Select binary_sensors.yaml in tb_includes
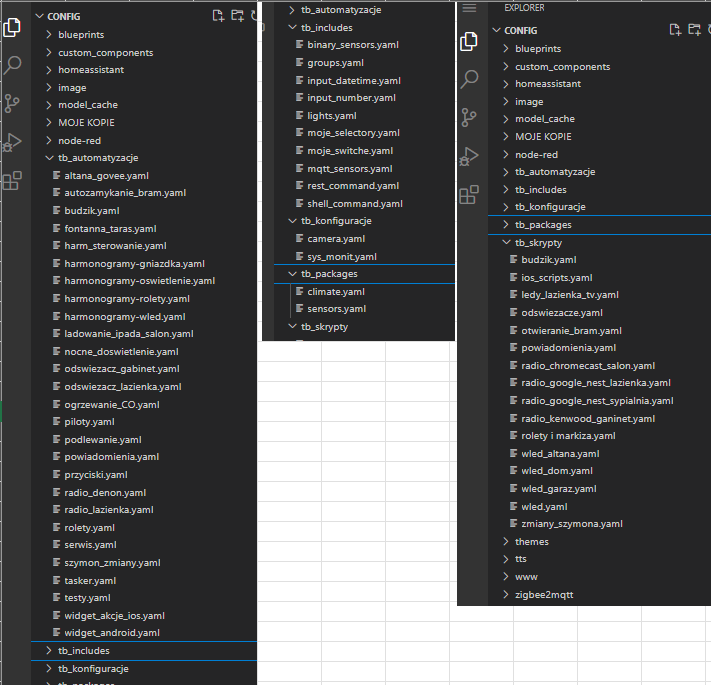The height and width of the screenshot is (685, 711). [353, 45]
